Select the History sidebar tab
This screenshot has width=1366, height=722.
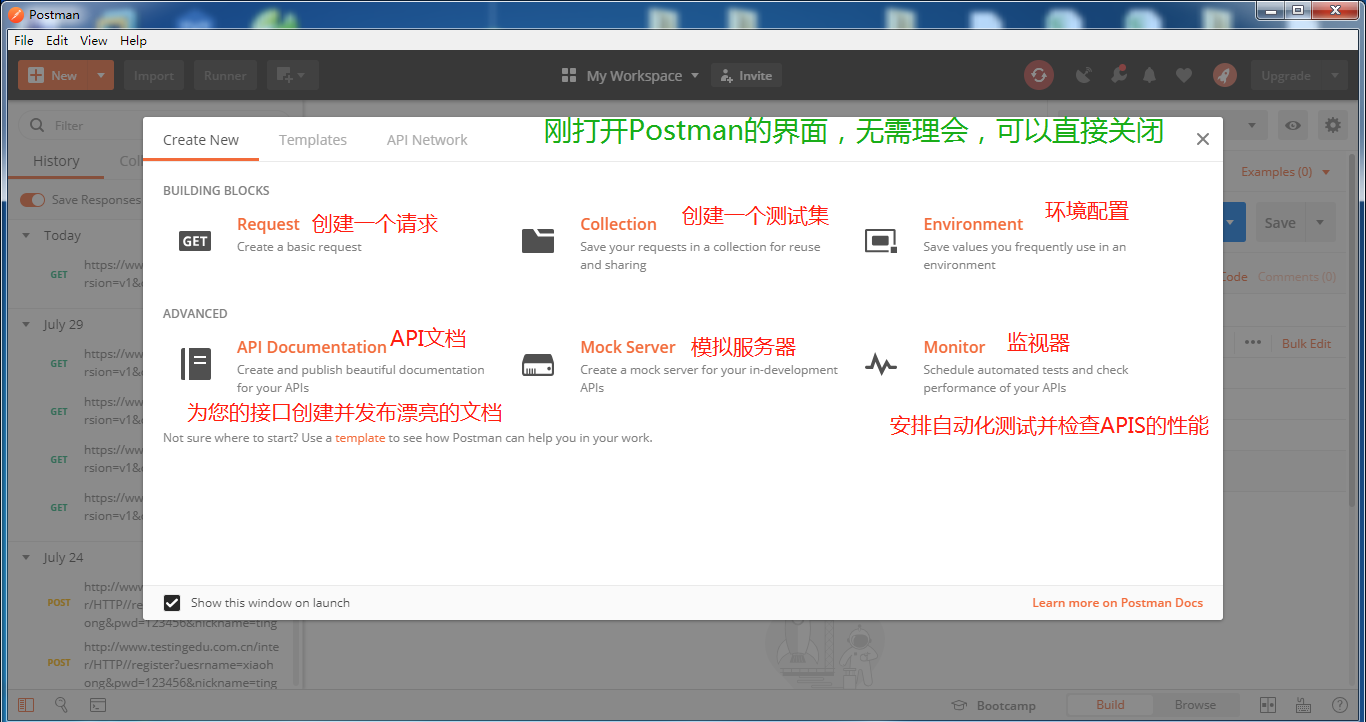[56, 161]
